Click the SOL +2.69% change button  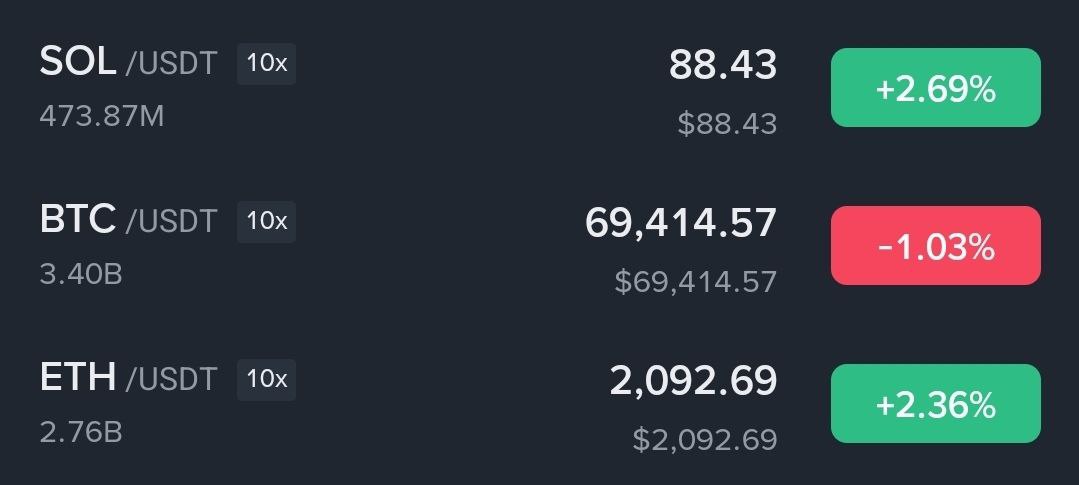click(935, 88)
